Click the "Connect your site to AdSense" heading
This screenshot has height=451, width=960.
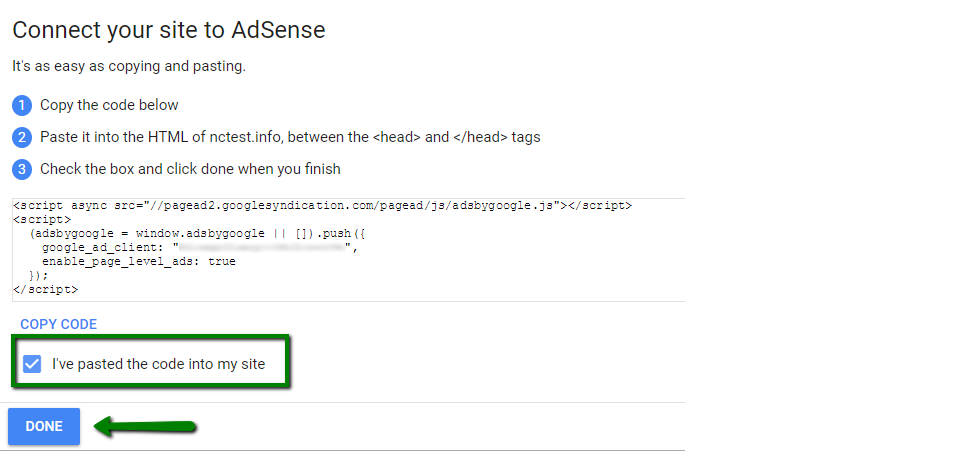pos(169,30)
